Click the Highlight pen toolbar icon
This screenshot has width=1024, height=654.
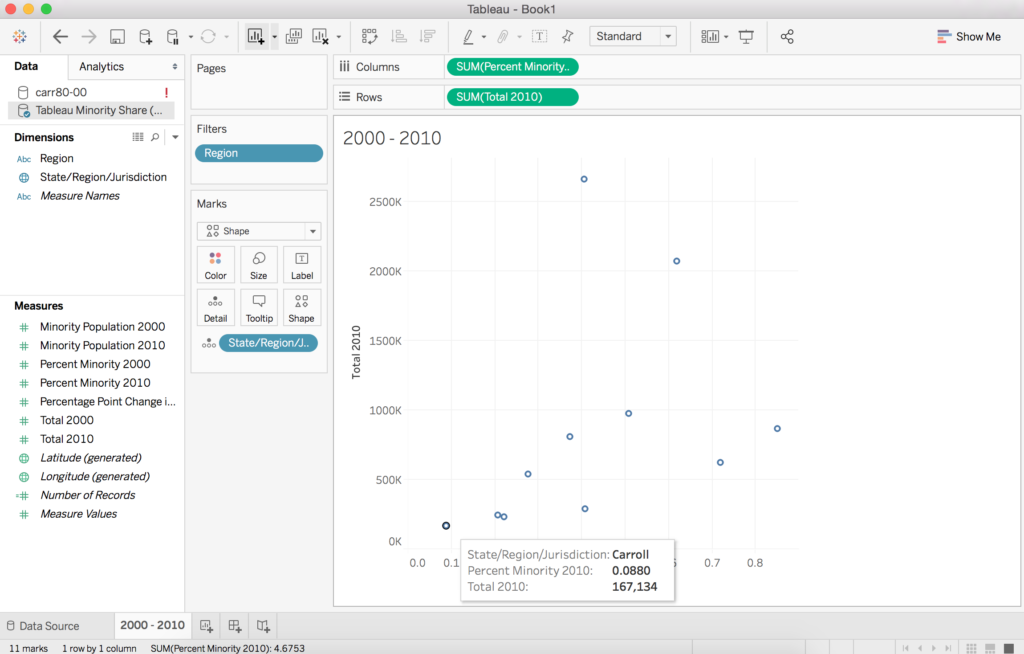(468, 37)
